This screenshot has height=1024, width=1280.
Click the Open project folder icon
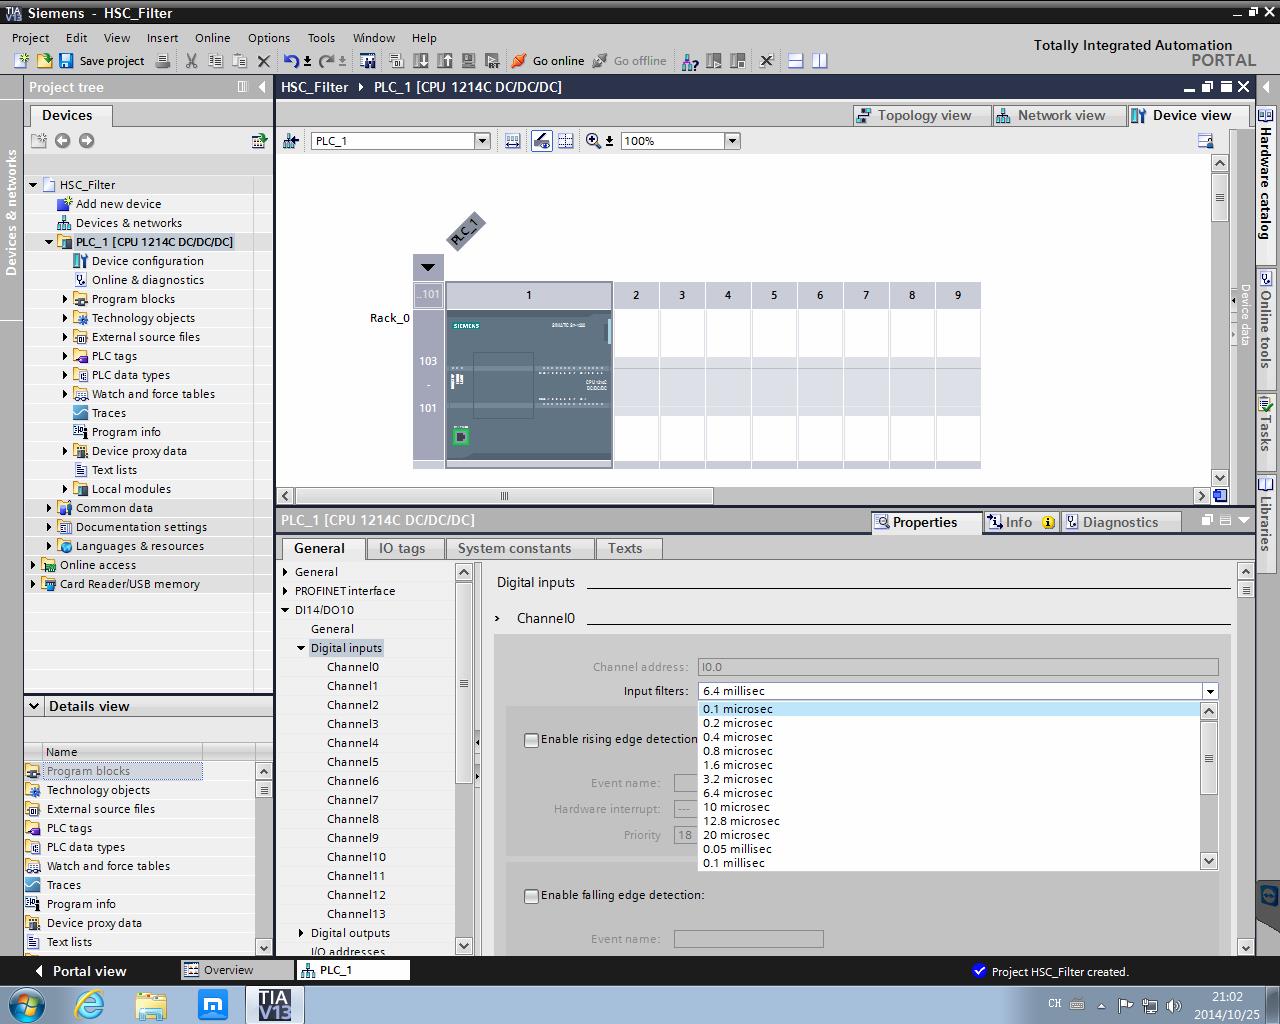(x=44, y=61)
